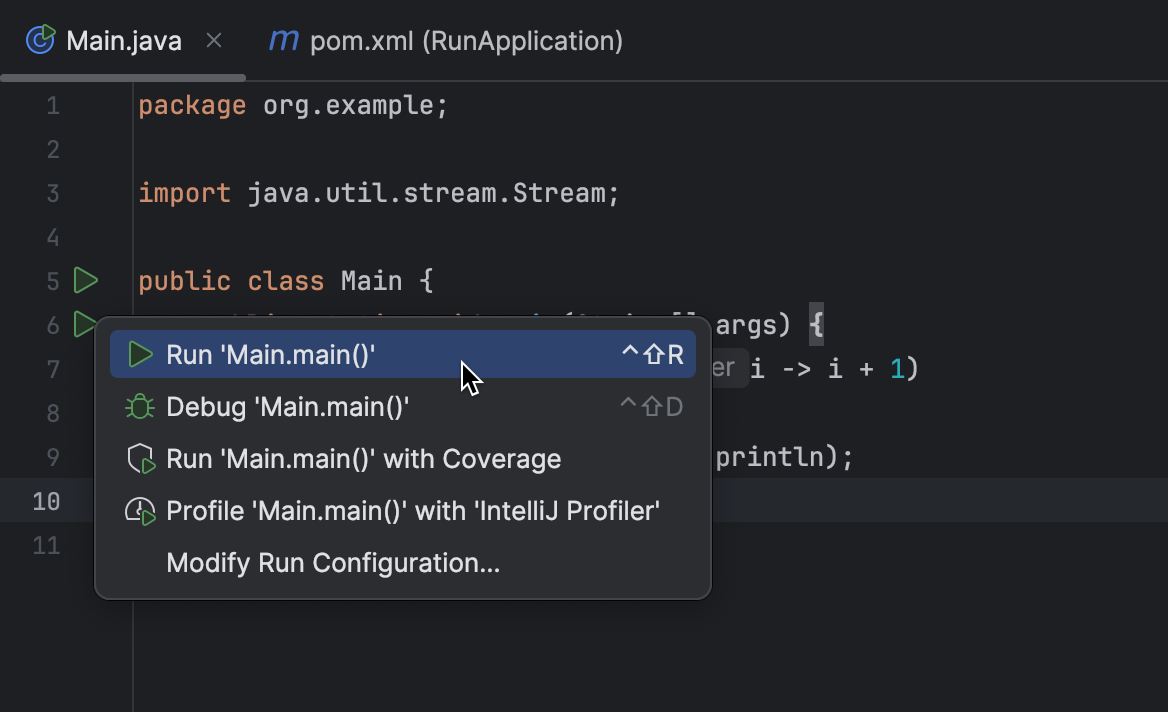
Task: Click line number 10 in the gutter
Action: (45, 501)
